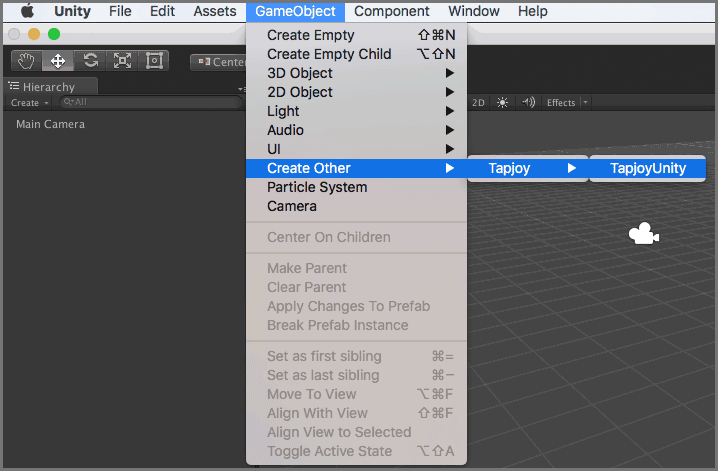The image size is (718, 471).
Task: Click the green zoom window button
Action: pyautogui.click(x=54, y=34)
